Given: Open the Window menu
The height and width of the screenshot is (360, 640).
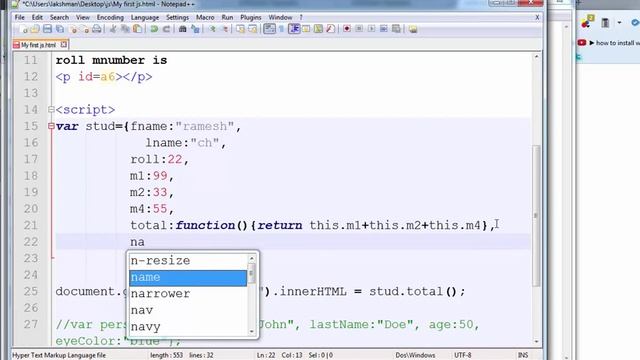Looking at the screenshot, I should tap(280, 18).
